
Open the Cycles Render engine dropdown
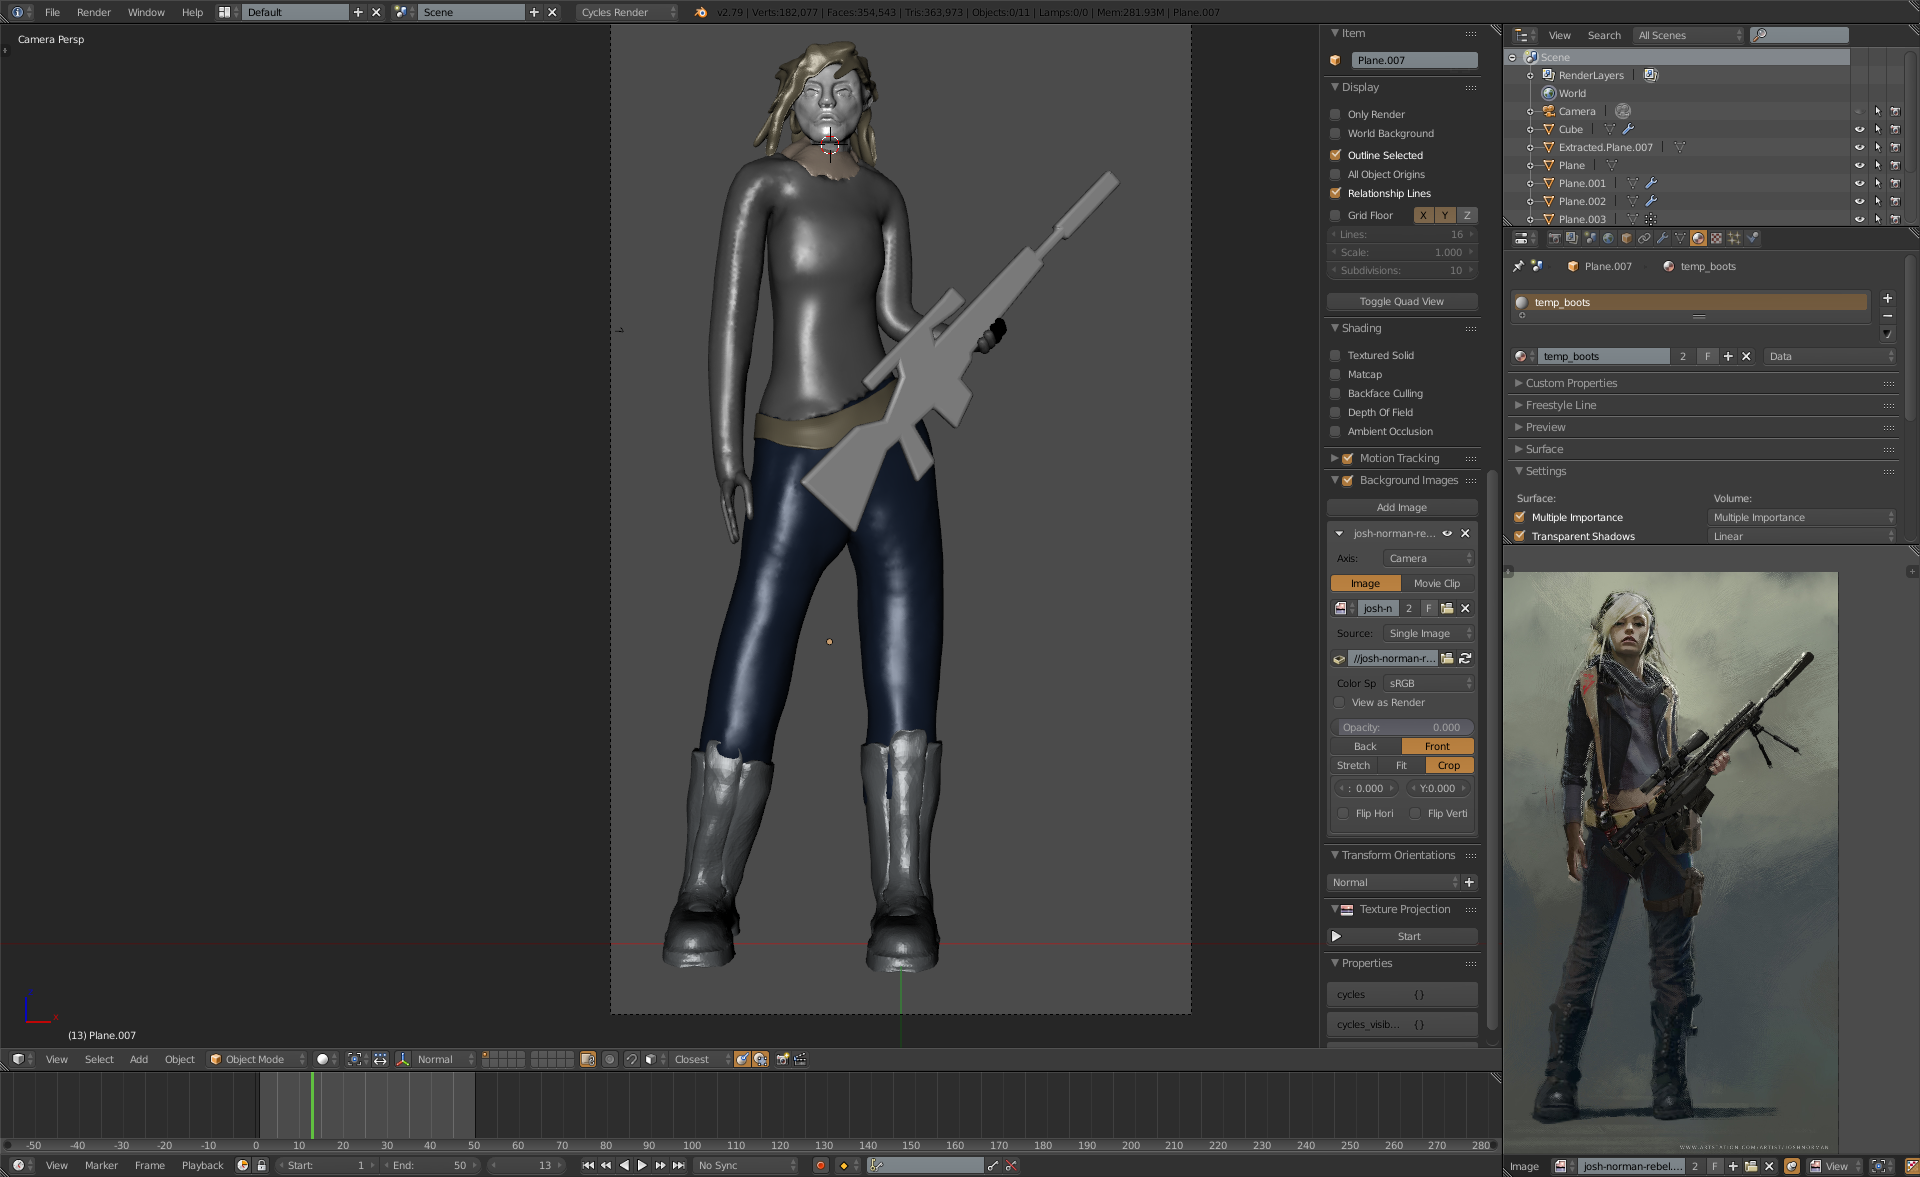tap(628, 12)
